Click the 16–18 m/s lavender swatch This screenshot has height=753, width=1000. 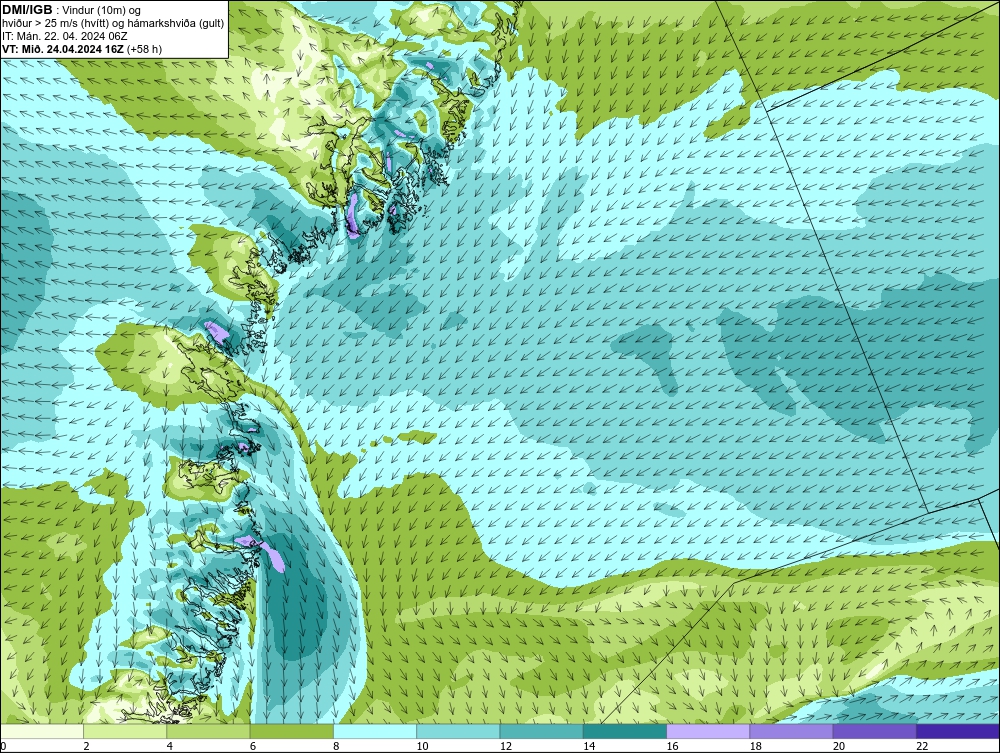(709, 731)
